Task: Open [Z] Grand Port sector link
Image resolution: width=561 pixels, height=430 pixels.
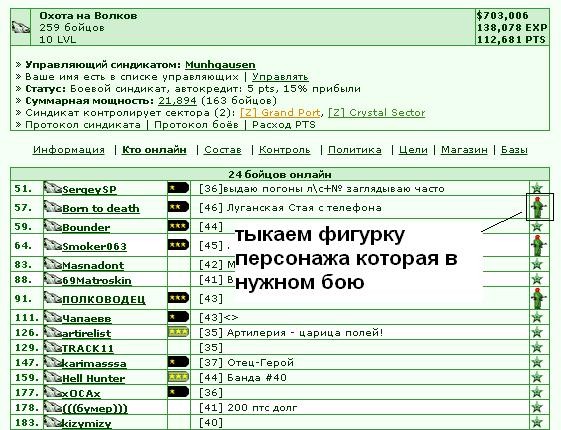Action: coord(280,113)
